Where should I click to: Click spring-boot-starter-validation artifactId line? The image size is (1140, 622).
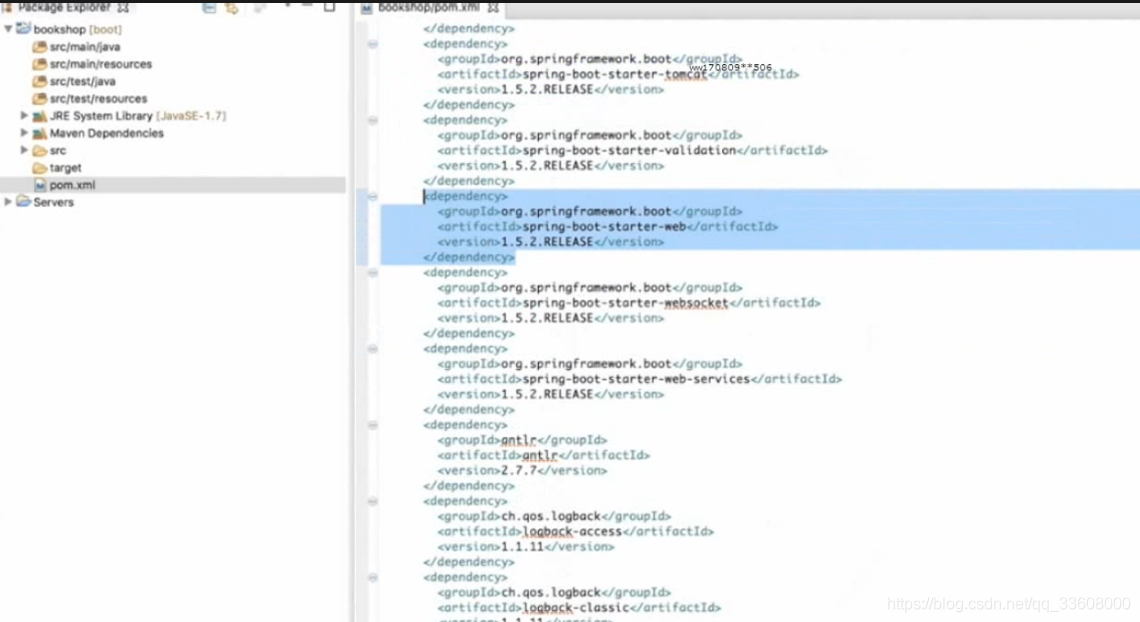[x=633, y=150]
